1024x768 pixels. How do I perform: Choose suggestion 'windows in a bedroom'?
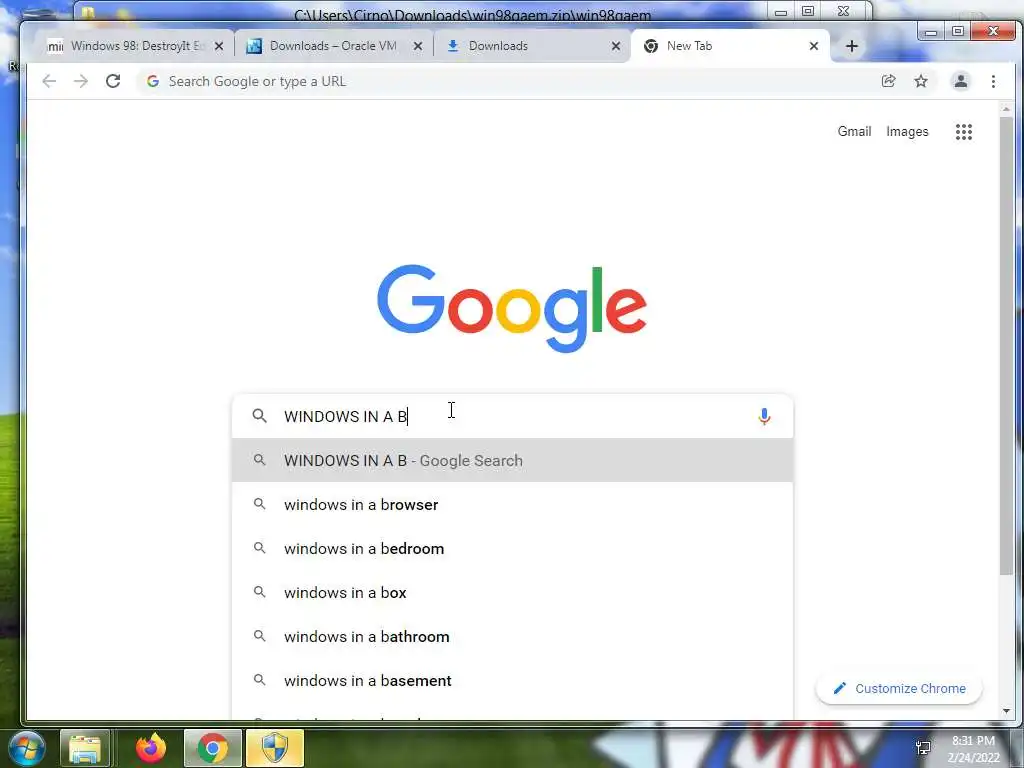pos(513,549)
